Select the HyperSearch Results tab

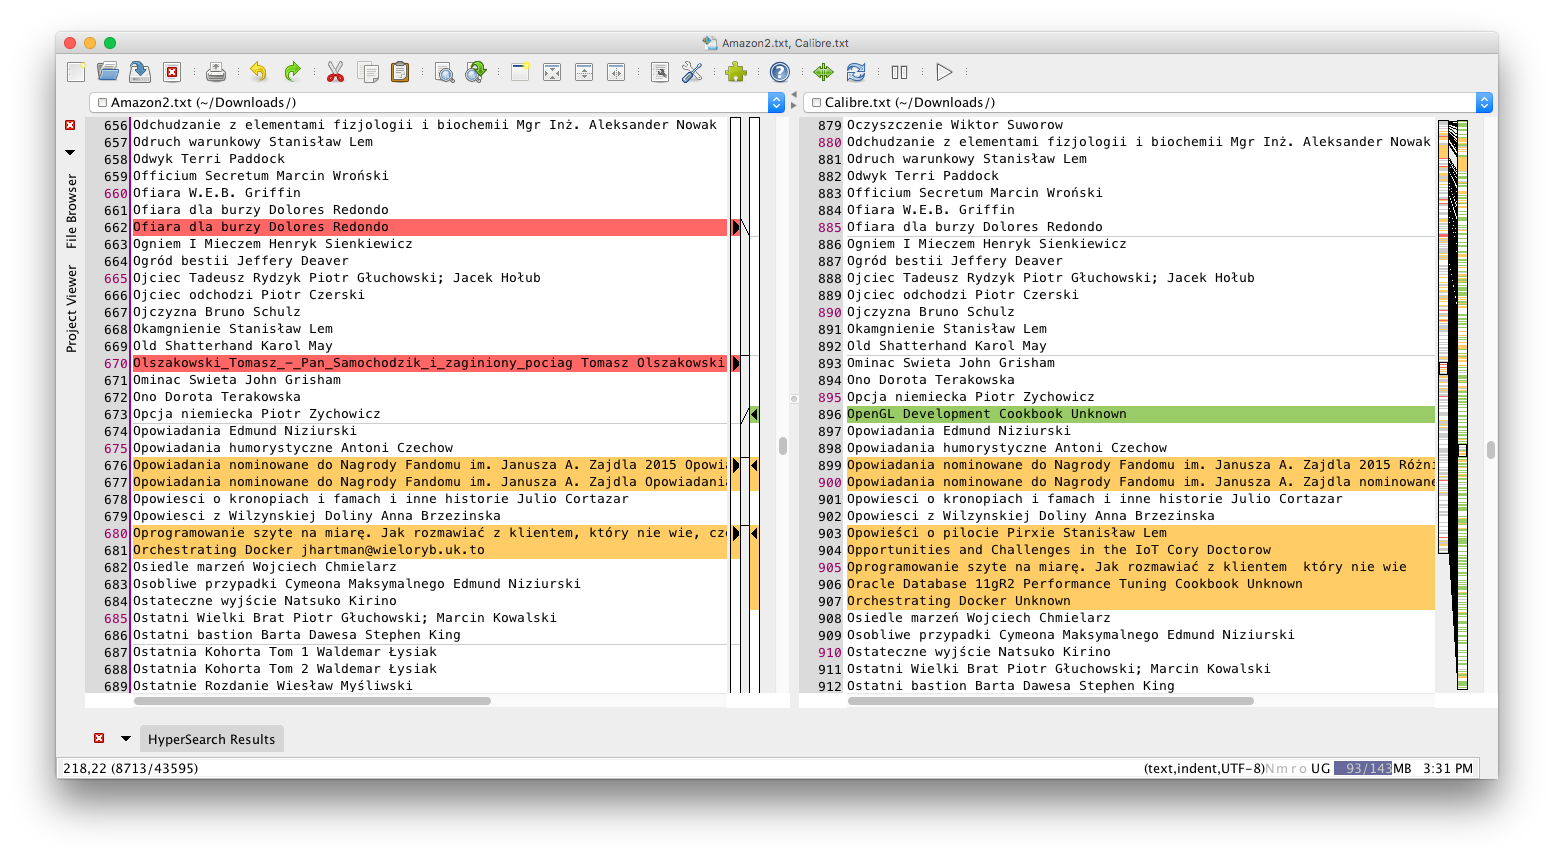click(211, 739)
